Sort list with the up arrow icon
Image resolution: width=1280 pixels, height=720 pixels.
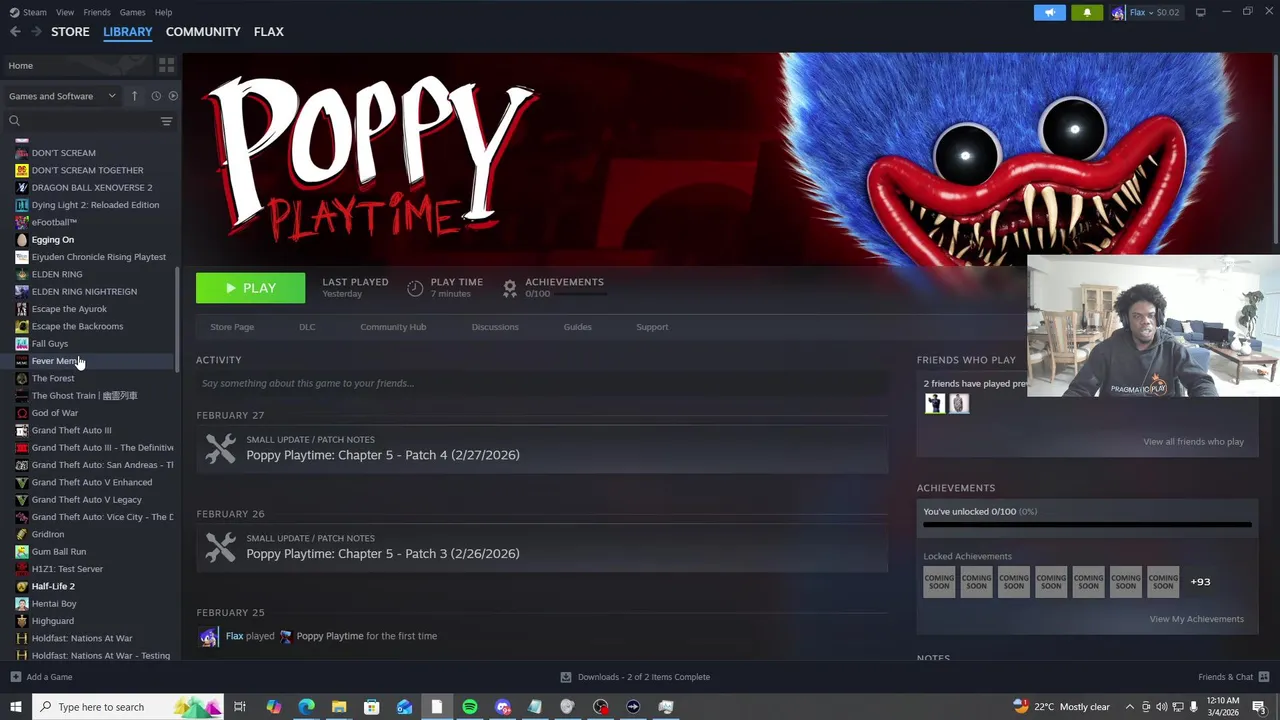coord(134,96)
